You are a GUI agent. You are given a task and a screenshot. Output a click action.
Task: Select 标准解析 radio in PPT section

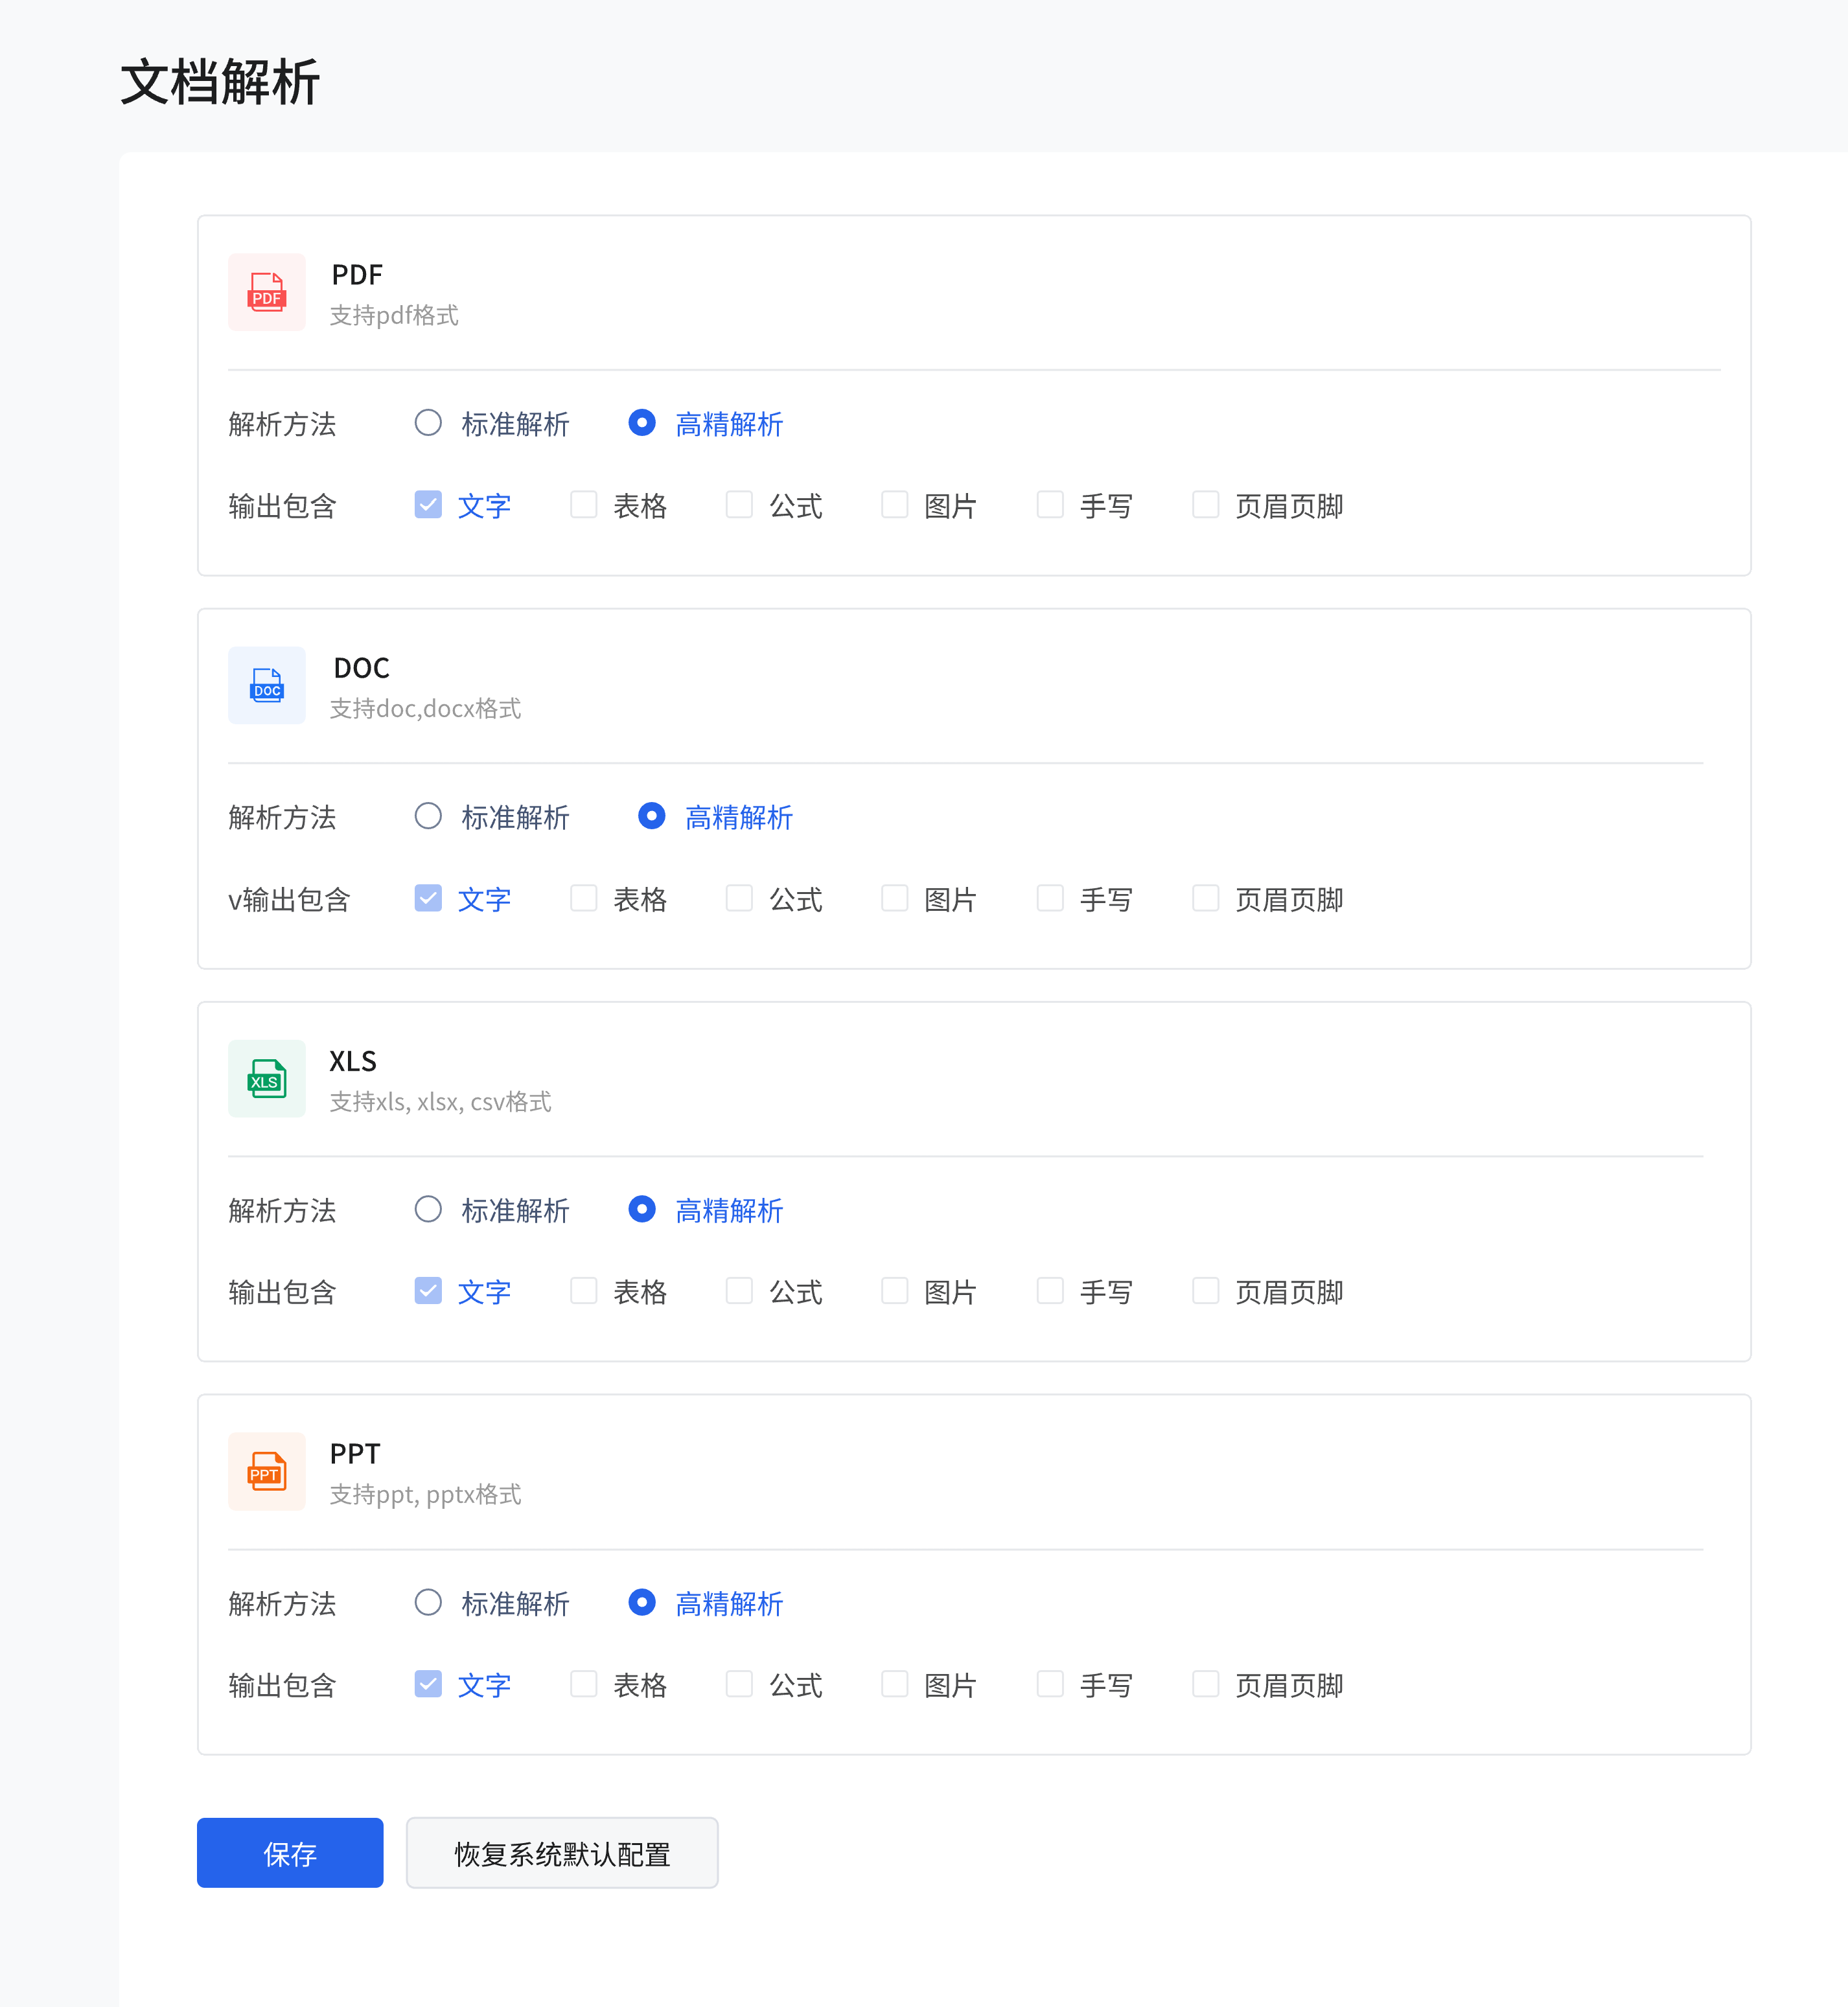coord(428,1602)
